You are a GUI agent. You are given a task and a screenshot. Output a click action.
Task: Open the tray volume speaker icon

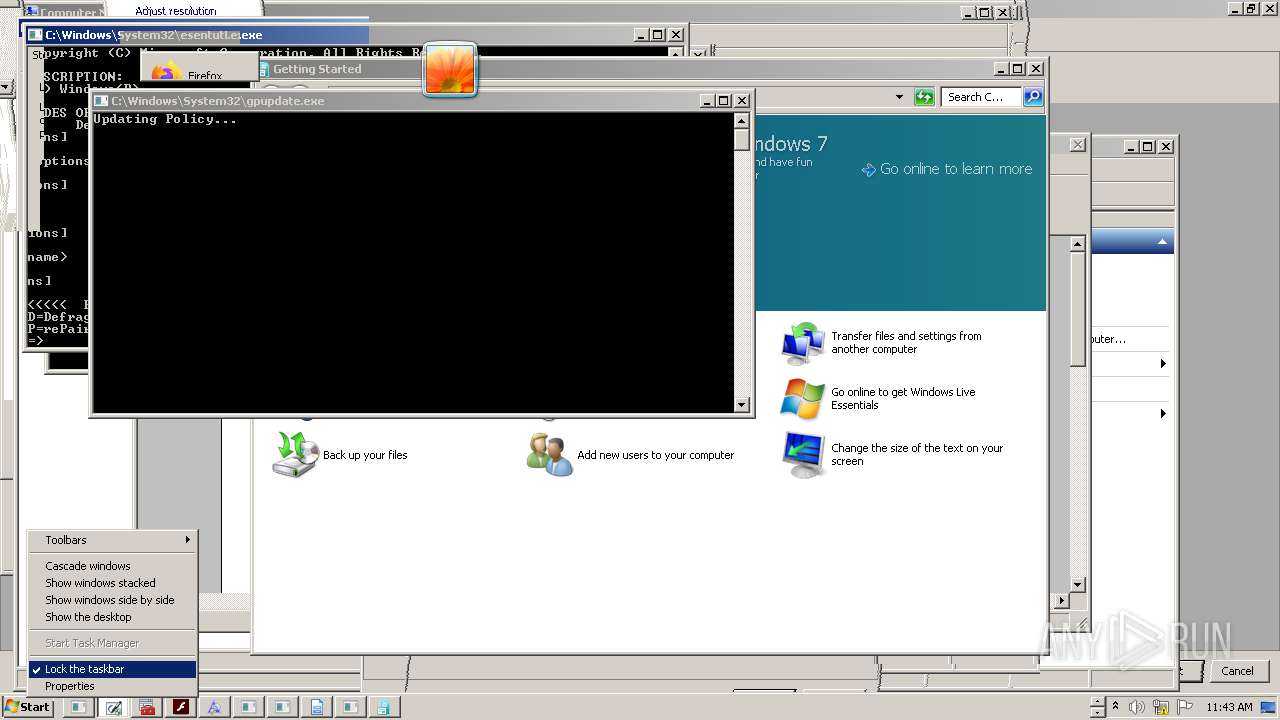click(1137, 707)
